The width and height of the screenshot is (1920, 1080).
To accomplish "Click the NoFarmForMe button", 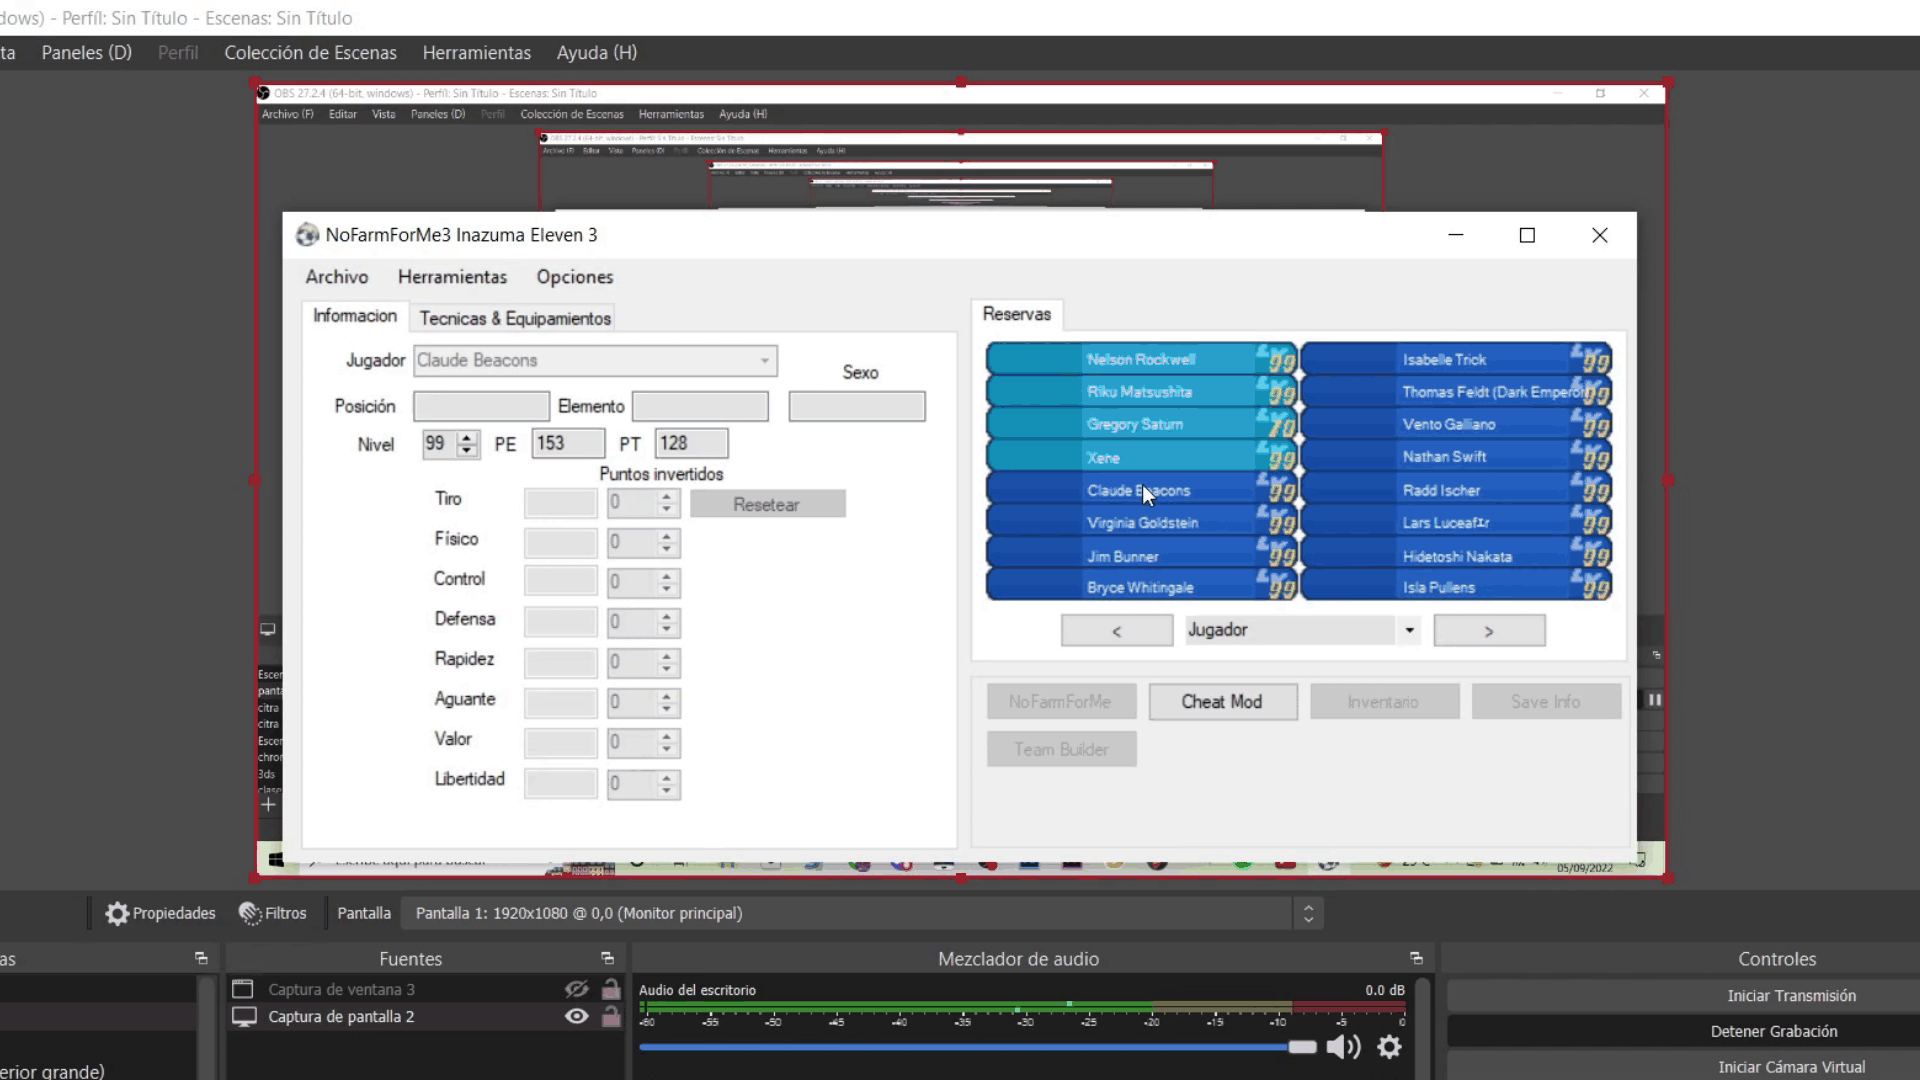I will 1061,702.
